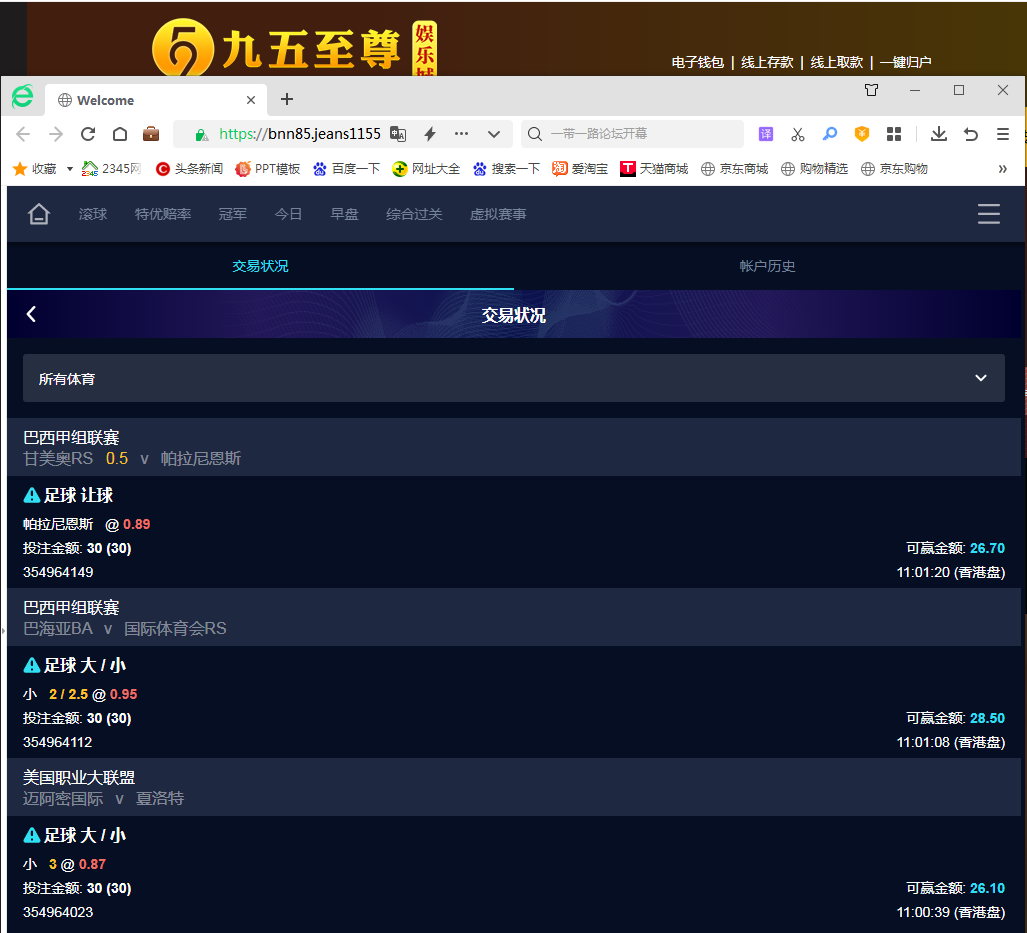Open the address bar dropdown chevron
This screenshot has height=933, width=1027.
[494, 134]
